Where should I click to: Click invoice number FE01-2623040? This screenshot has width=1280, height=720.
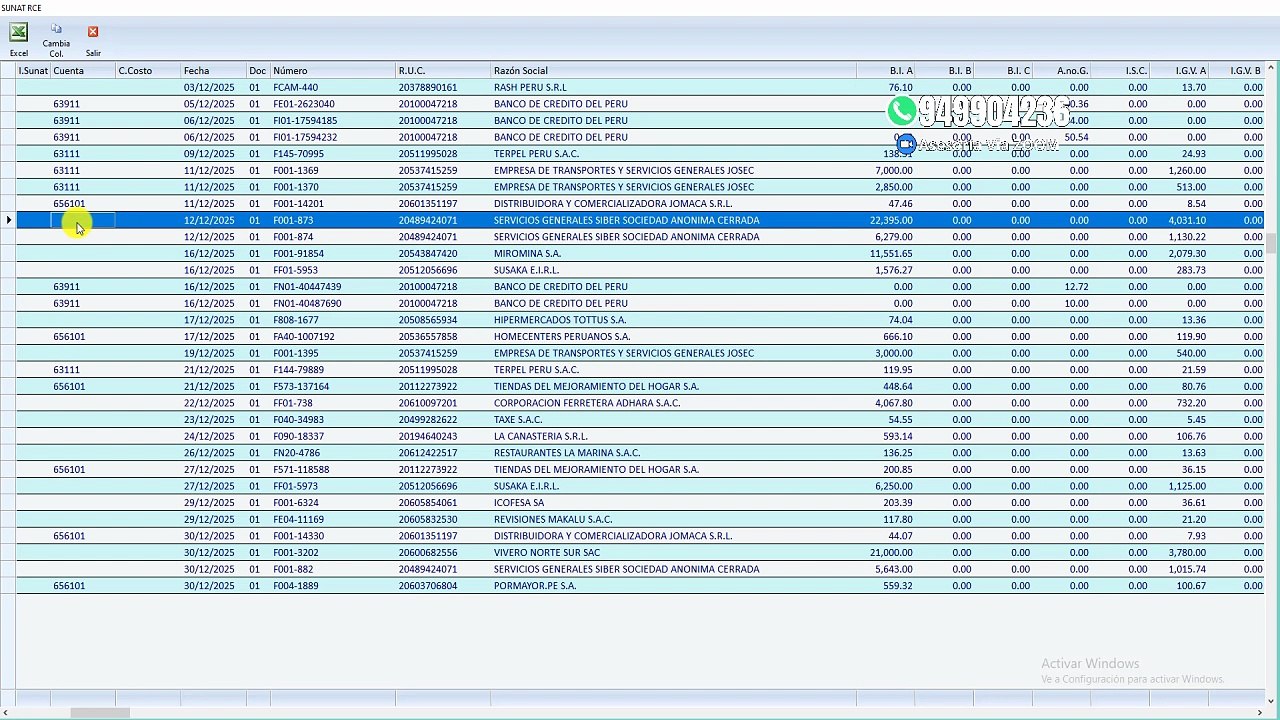[x=304, y=104]
